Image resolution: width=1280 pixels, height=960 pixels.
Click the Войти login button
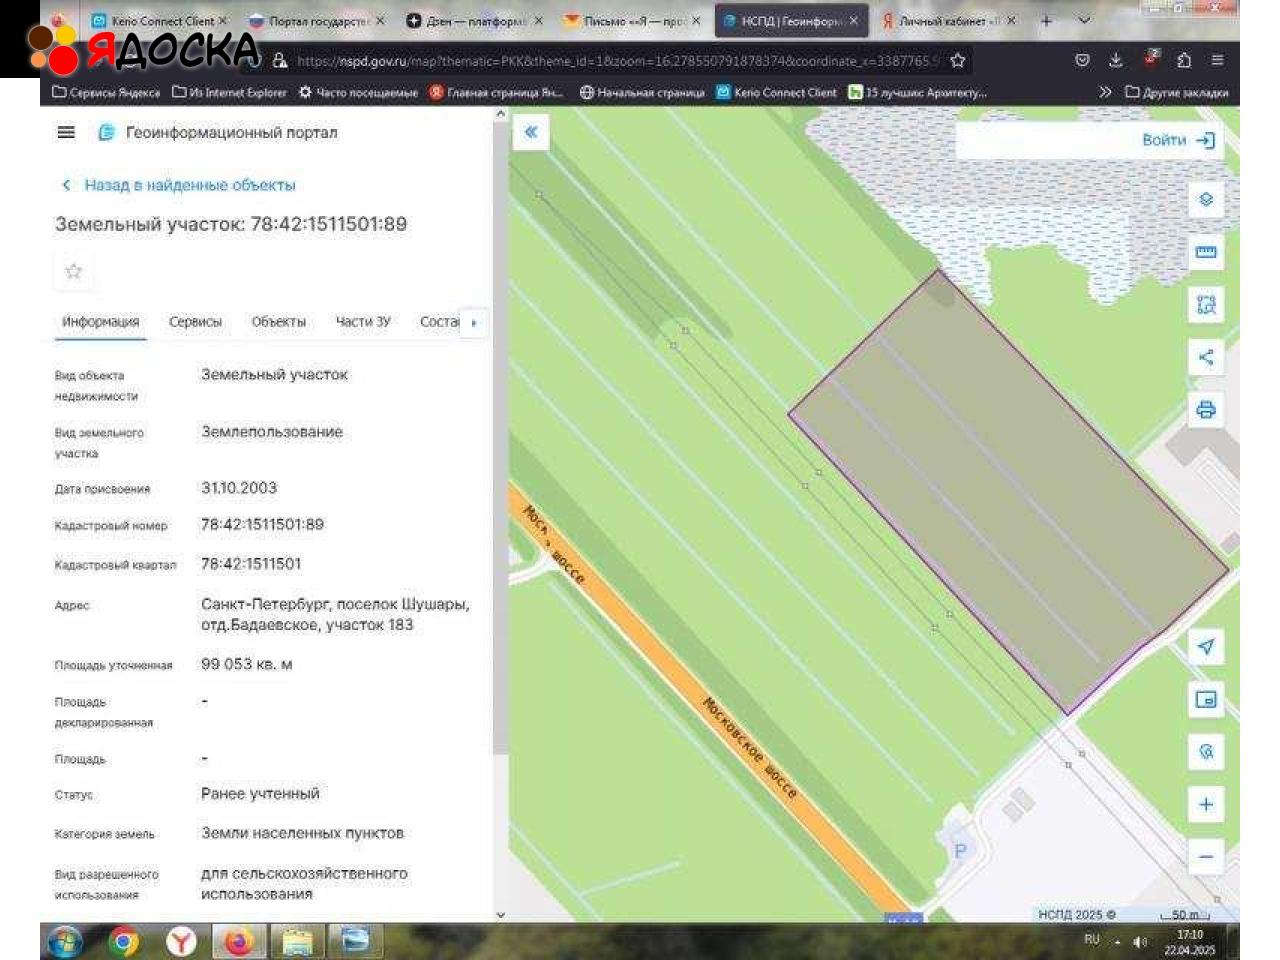(x=1177, y=140)
